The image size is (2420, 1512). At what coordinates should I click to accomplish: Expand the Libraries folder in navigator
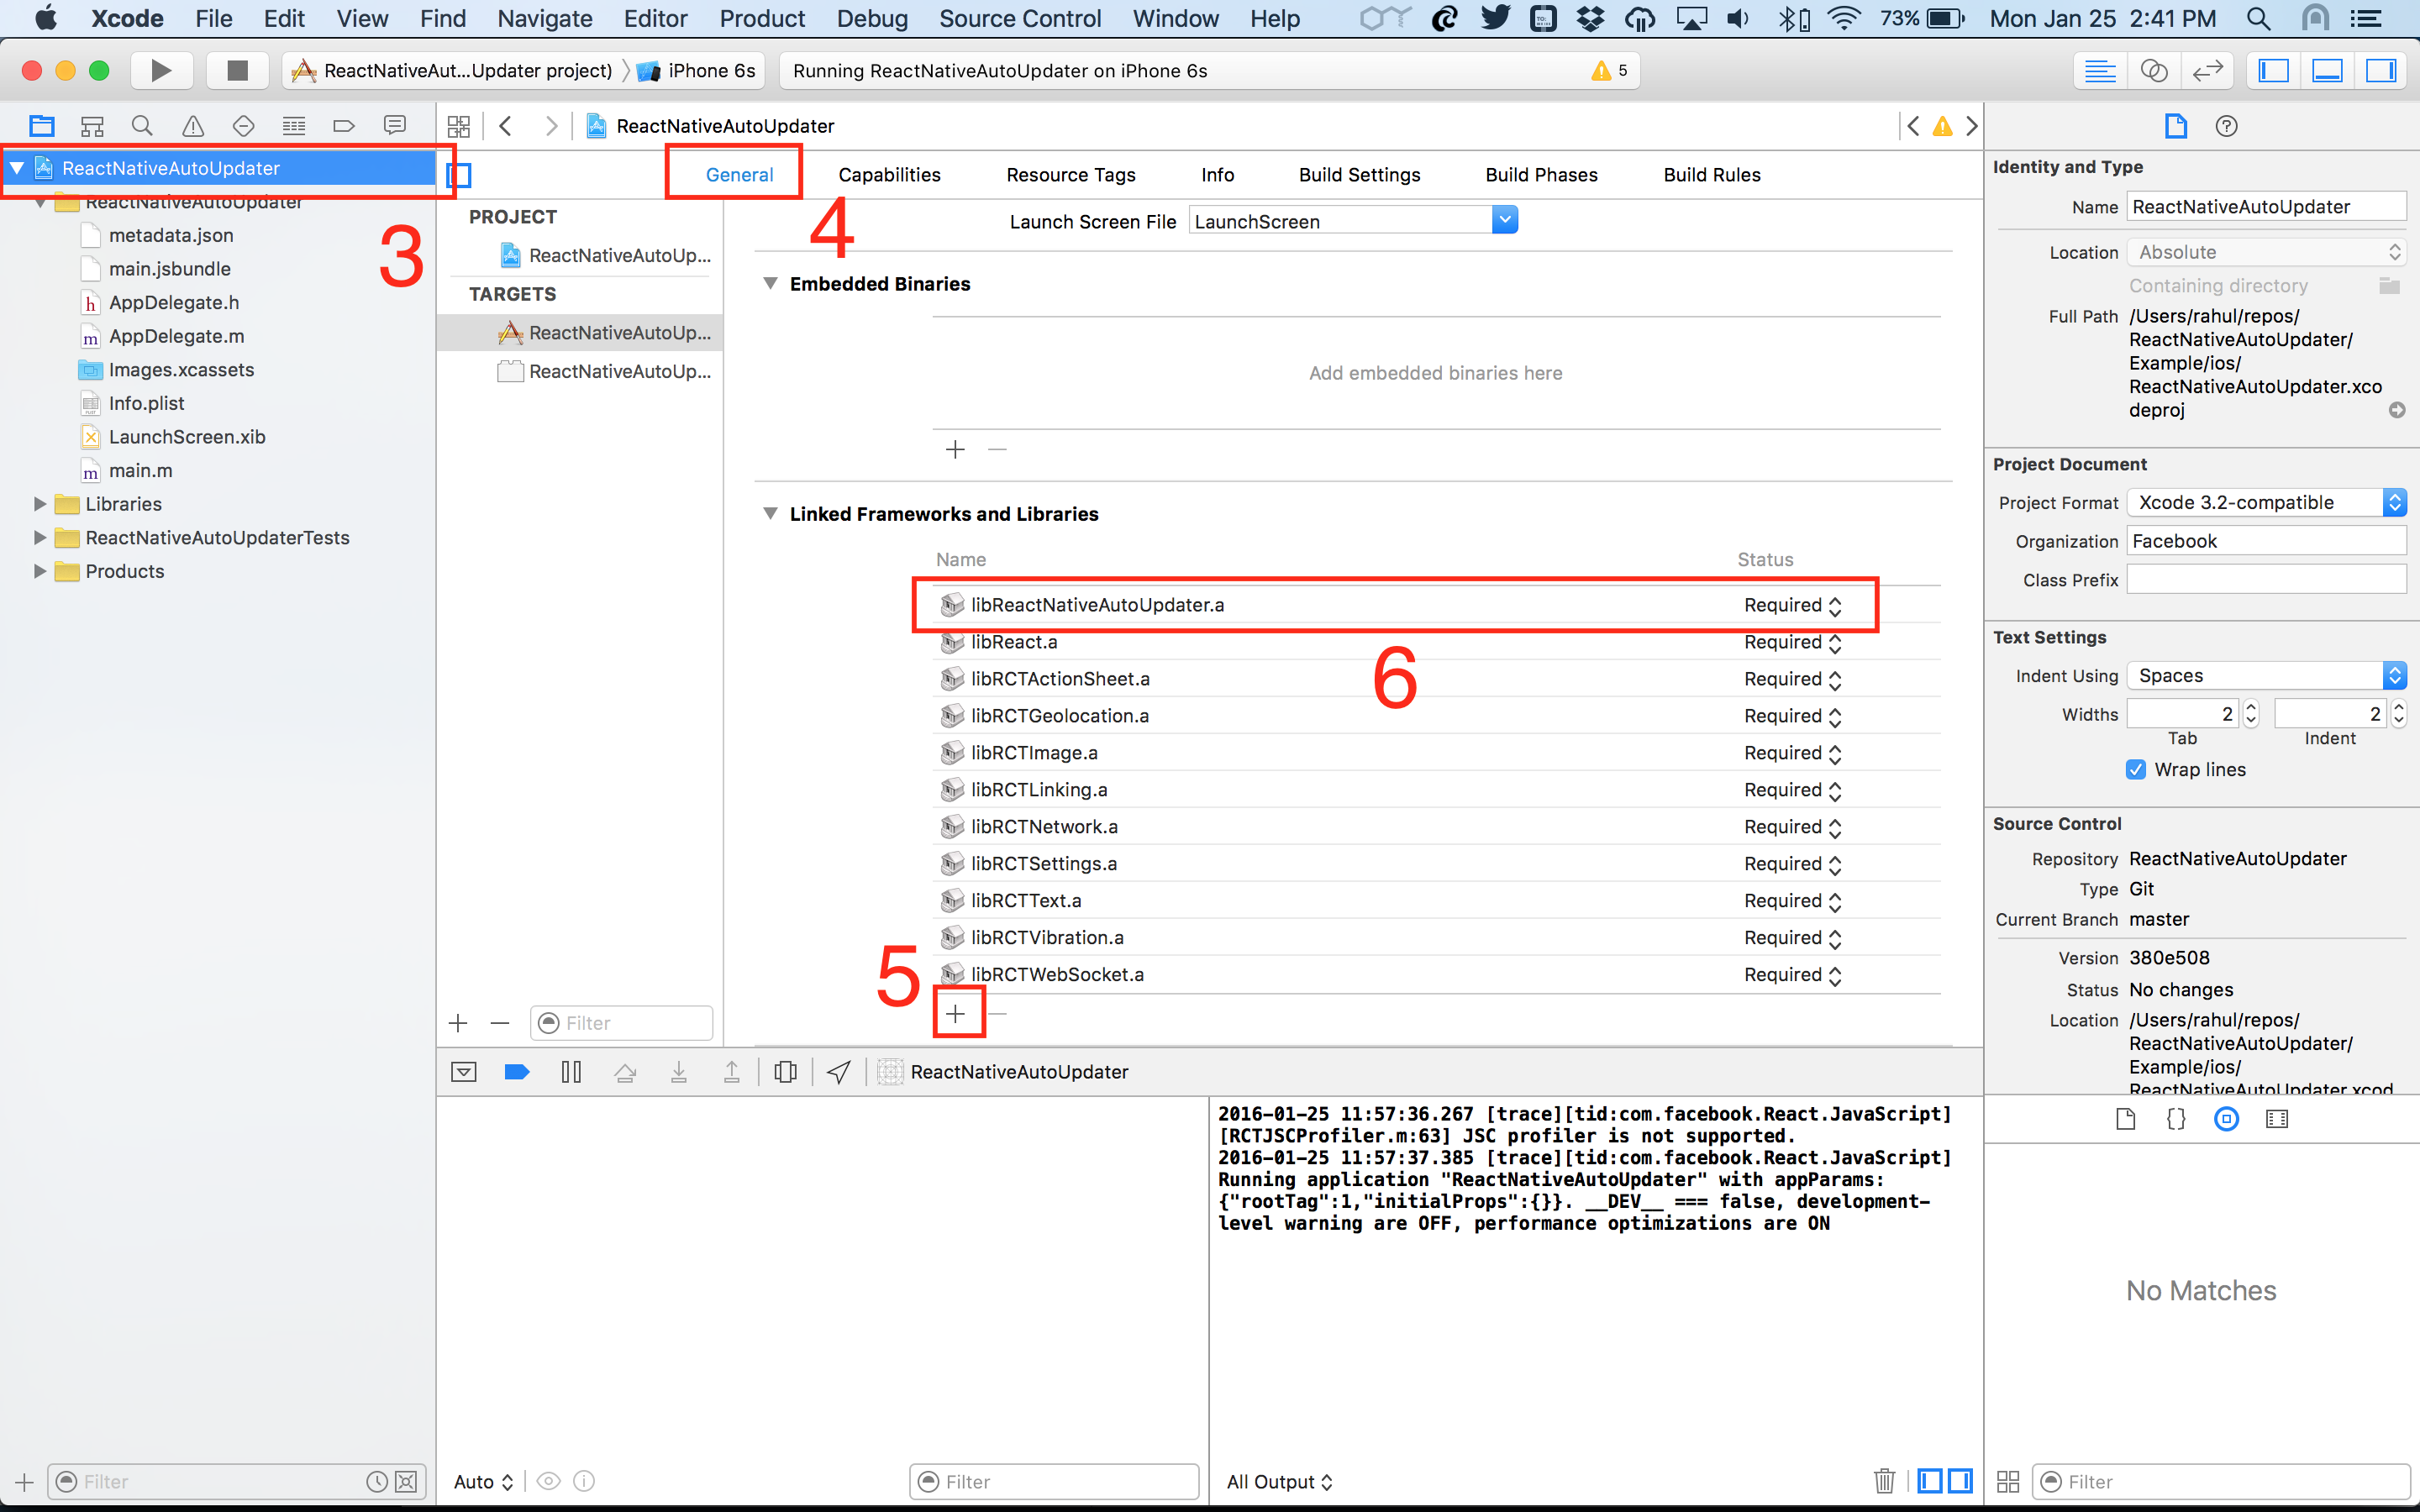pos(39,503)
